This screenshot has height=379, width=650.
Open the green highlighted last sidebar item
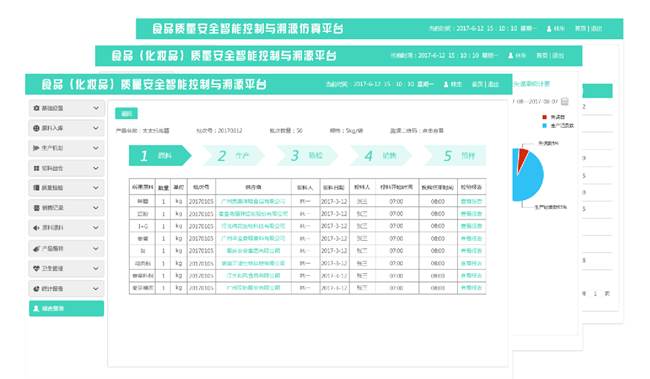click(66, 309)
